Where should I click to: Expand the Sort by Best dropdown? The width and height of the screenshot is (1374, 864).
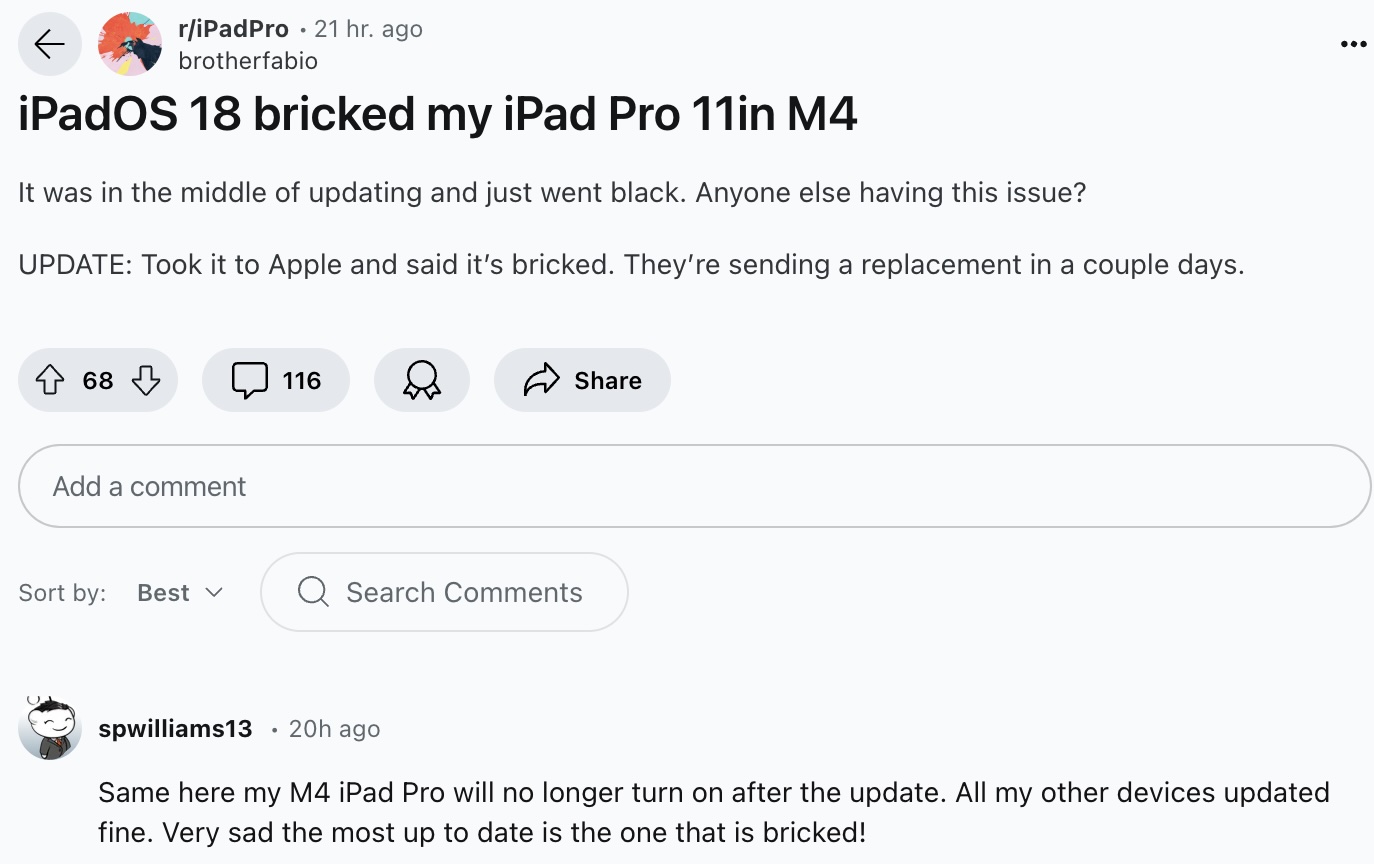point(180,593)
